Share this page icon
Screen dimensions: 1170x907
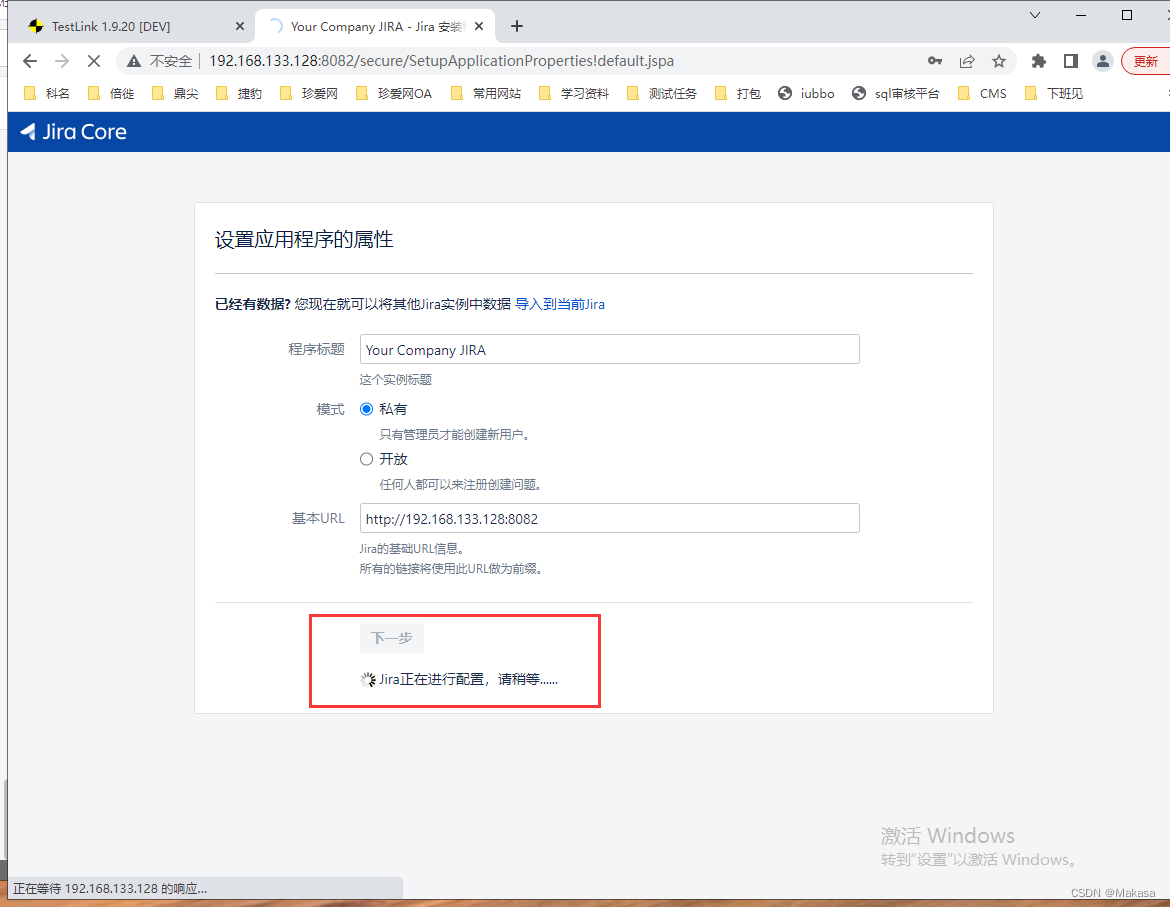pos(967,61)
